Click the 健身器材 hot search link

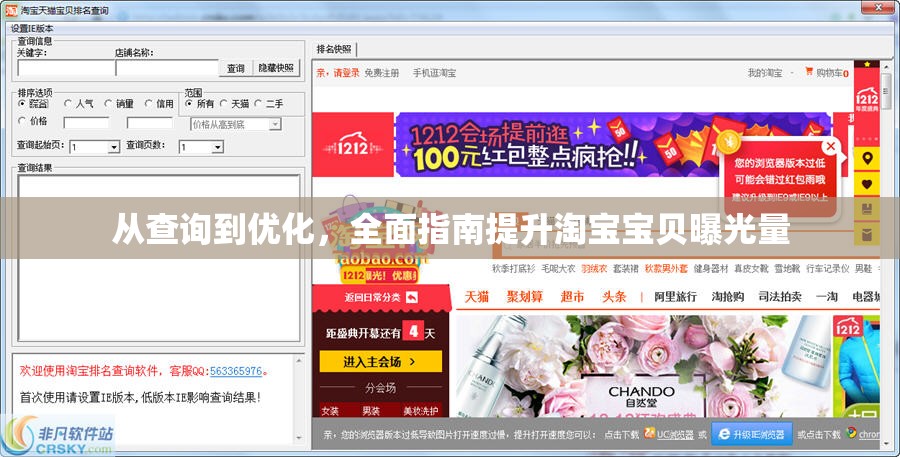click(x=711, y=268)
